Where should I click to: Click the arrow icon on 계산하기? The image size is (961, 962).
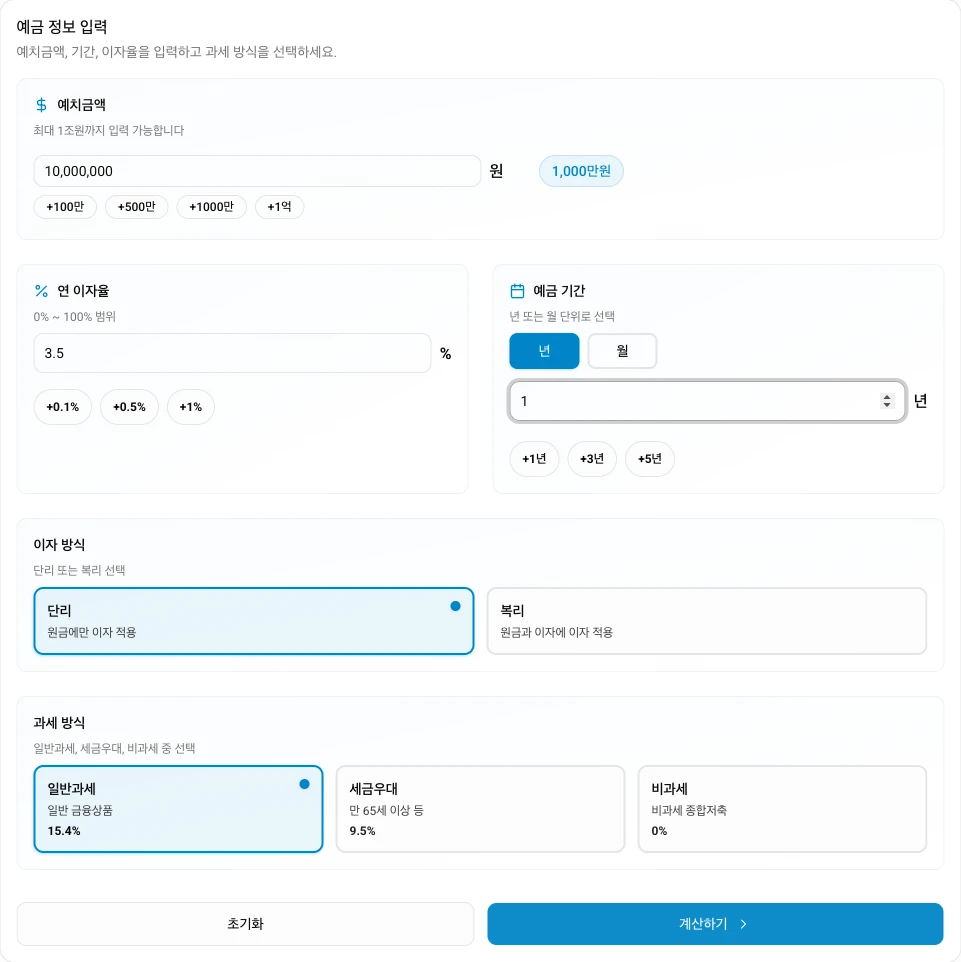(x=743, y=924)
